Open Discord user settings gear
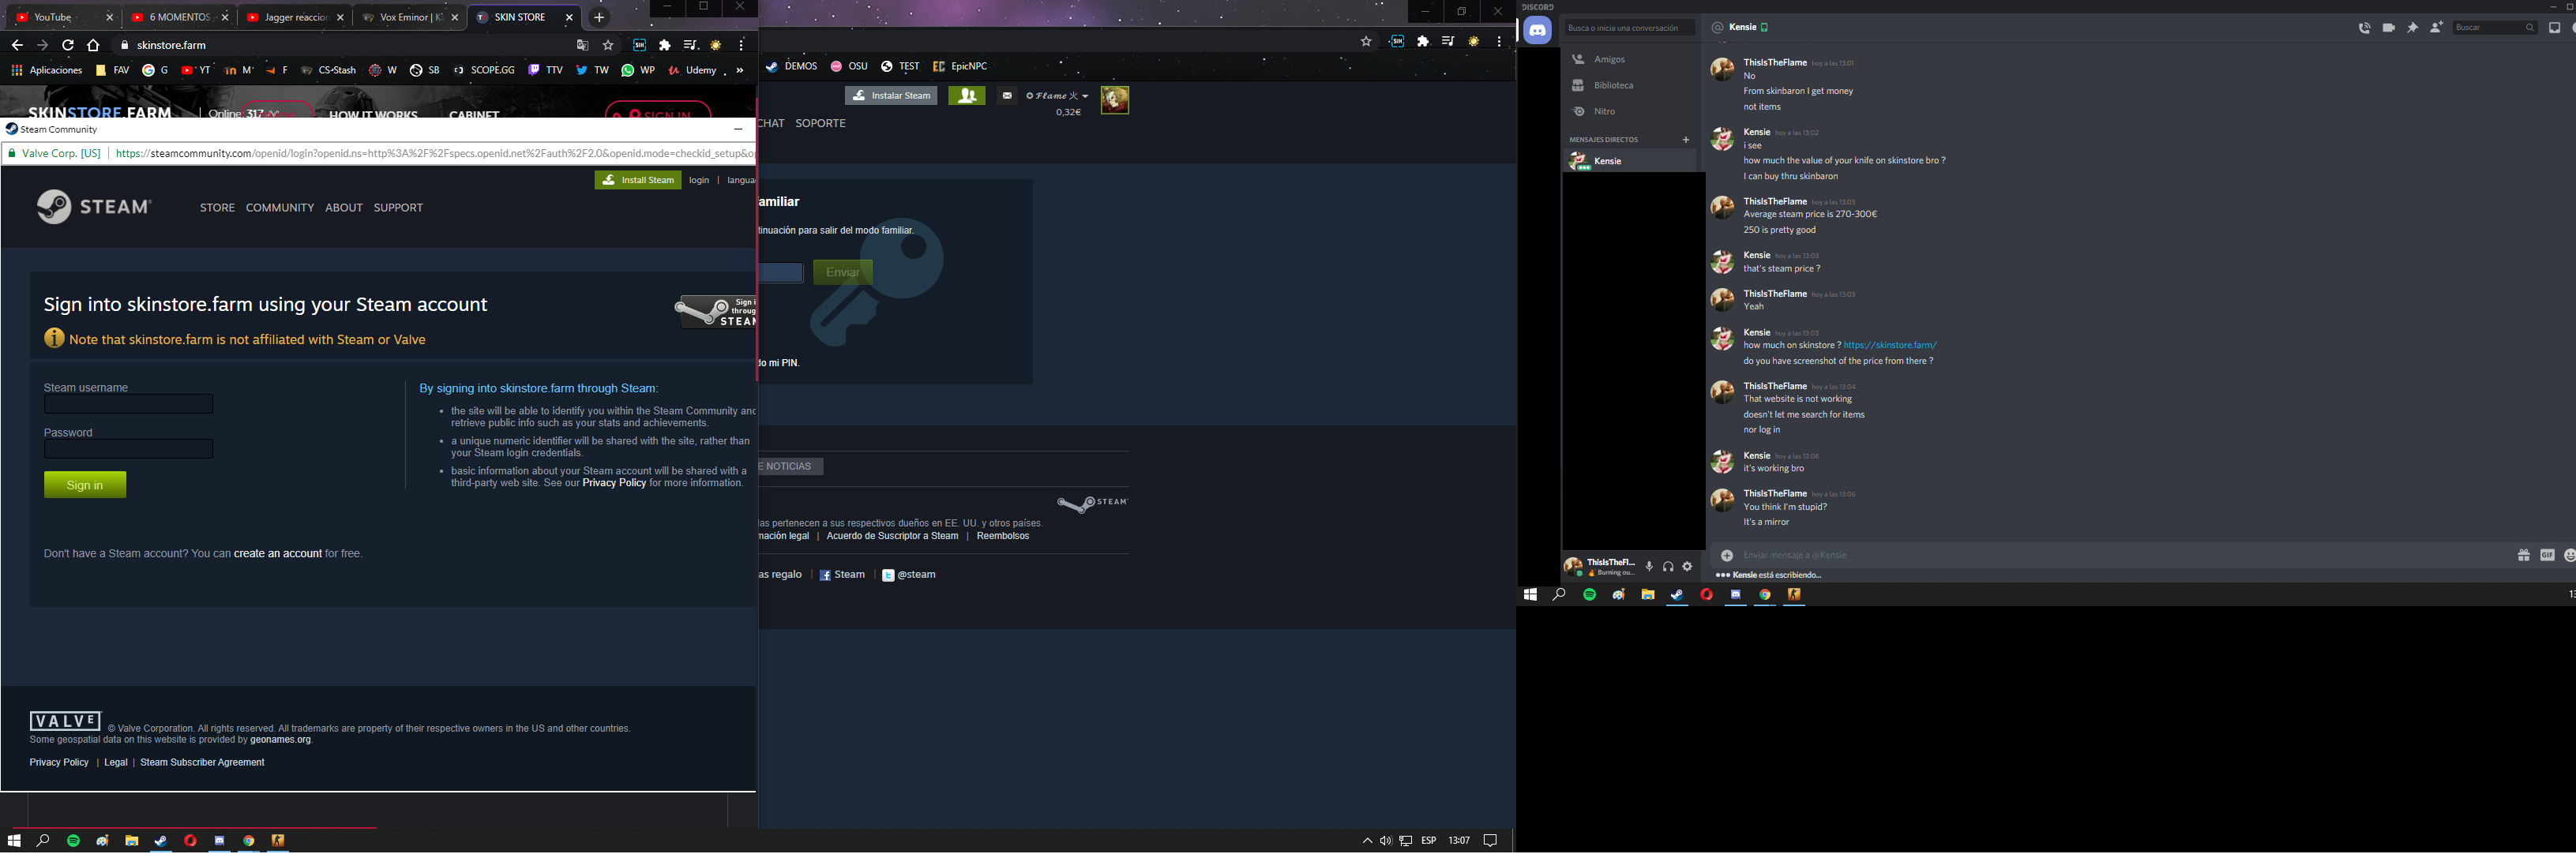This screenshot has height=854, width=2576. click(1687, 567)
